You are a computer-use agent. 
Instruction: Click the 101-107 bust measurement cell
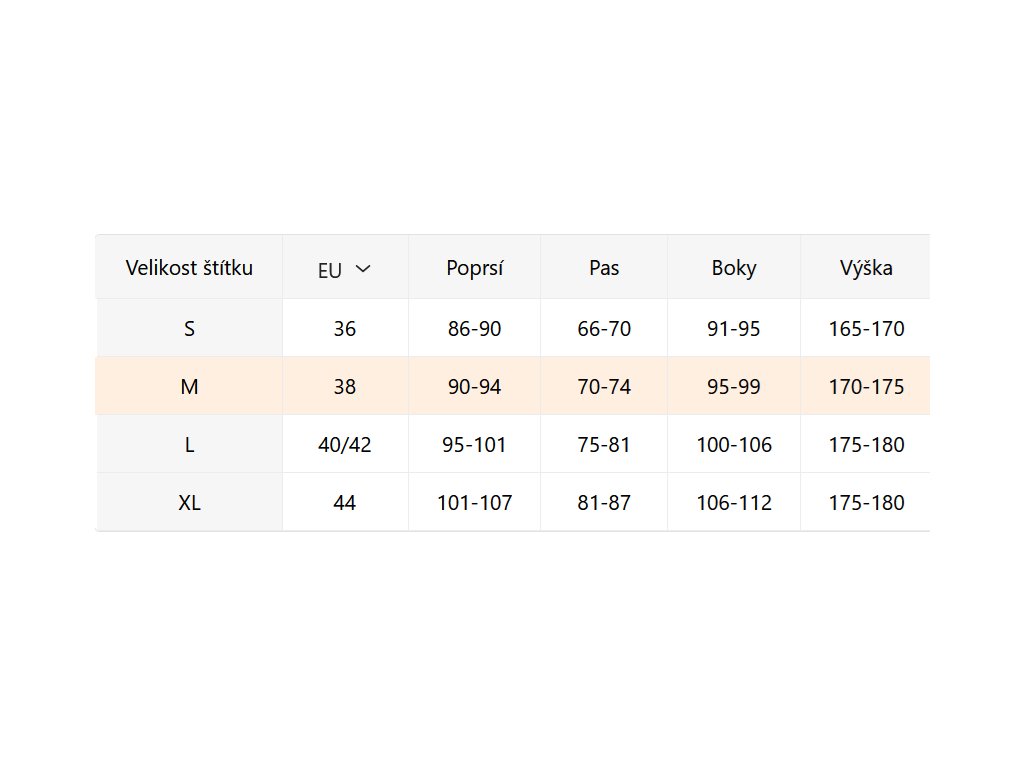click(x=474, y=503)
